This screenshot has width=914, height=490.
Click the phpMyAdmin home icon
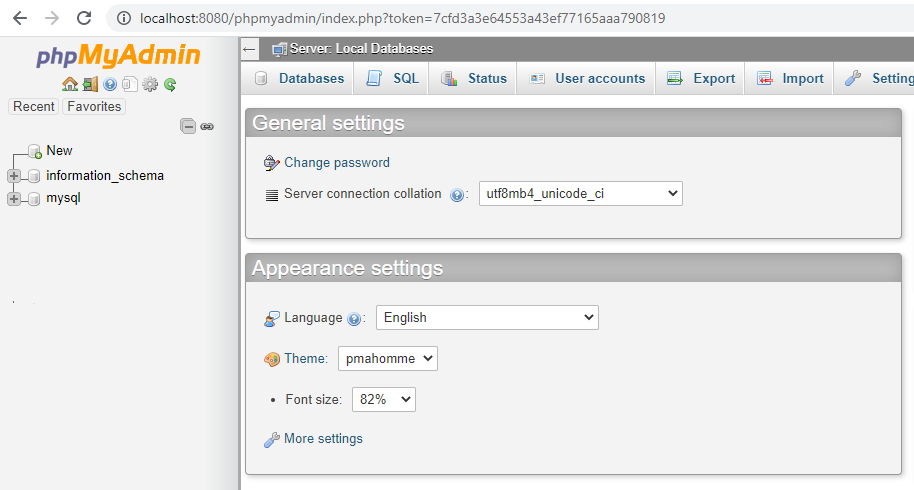pos(70,84)
